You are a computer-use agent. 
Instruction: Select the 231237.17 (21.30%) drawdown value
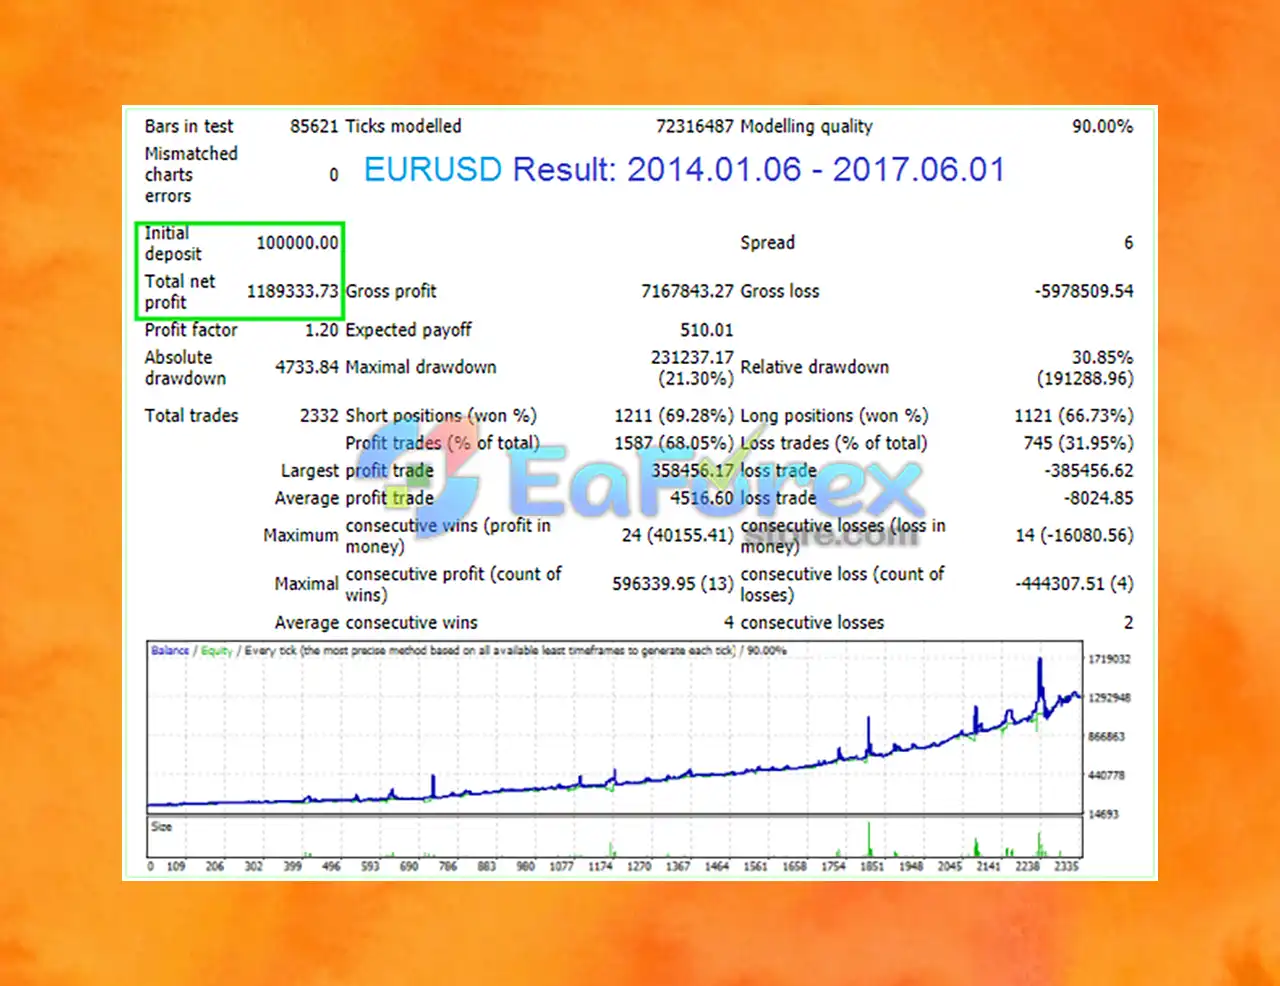point(692,368)
